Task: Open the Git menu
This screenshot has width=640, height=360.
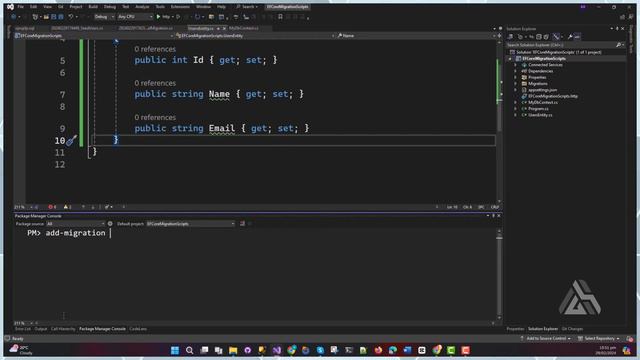Action: [60, 7]
